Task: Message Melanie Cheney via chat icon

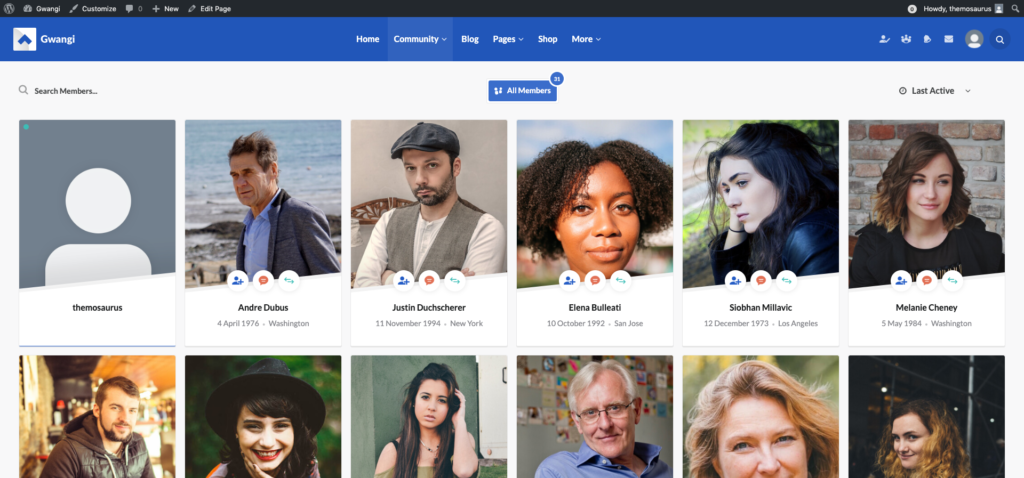Action: click(x=927, y=280)
